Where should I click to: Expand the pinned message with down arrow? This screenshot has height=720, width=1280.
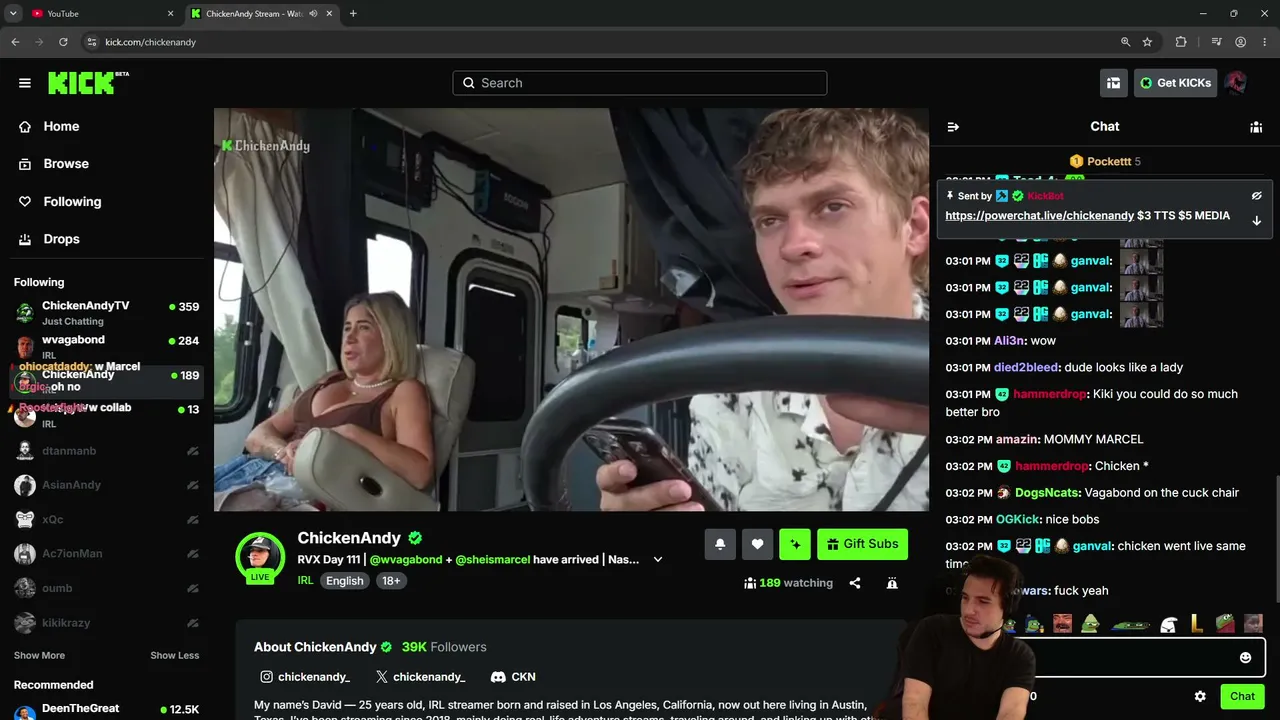1257,220
